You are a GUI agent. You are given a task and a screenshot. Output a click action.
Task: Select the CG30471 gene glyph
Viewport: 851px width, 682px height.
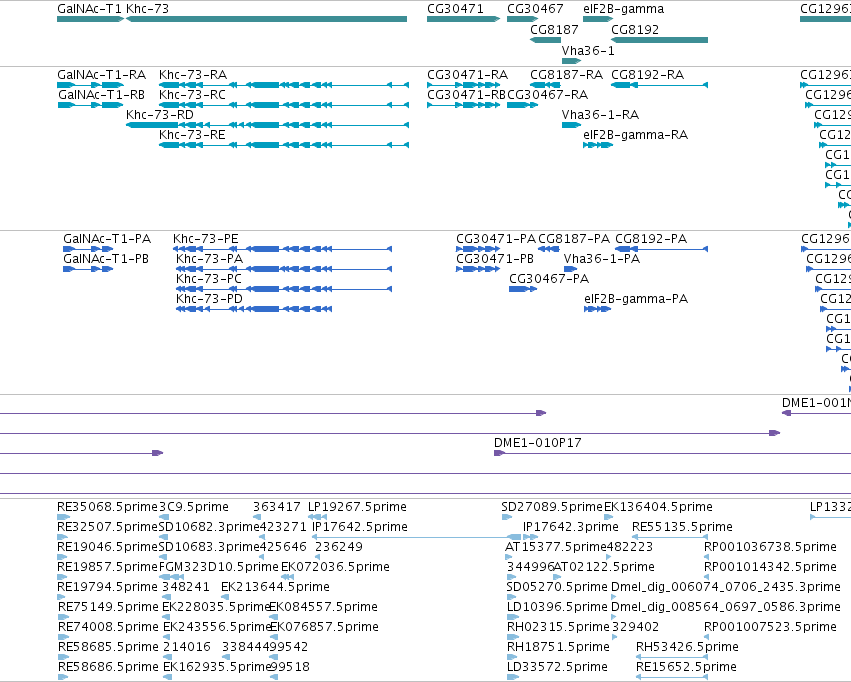[463, 19]
